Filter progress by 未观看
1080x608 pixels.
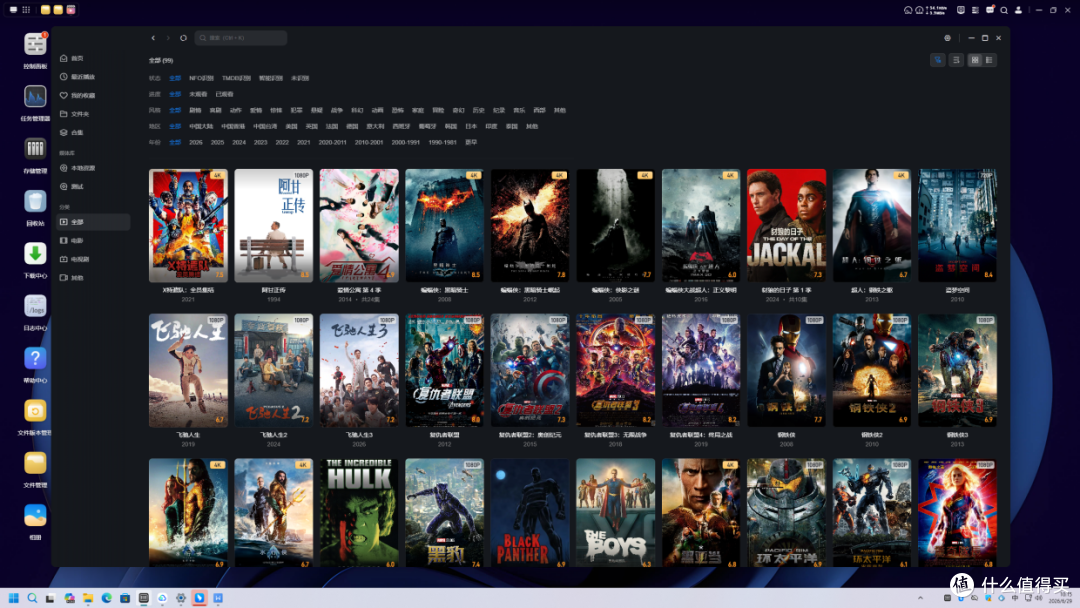pos(198,94)
